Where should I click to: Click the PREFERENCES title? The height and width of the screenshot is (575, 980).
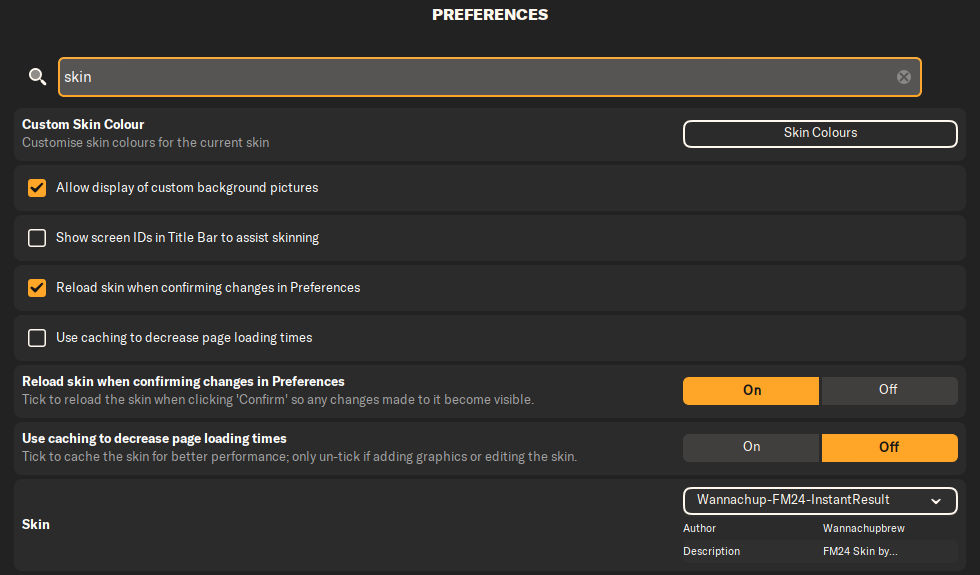click(490, 15)
